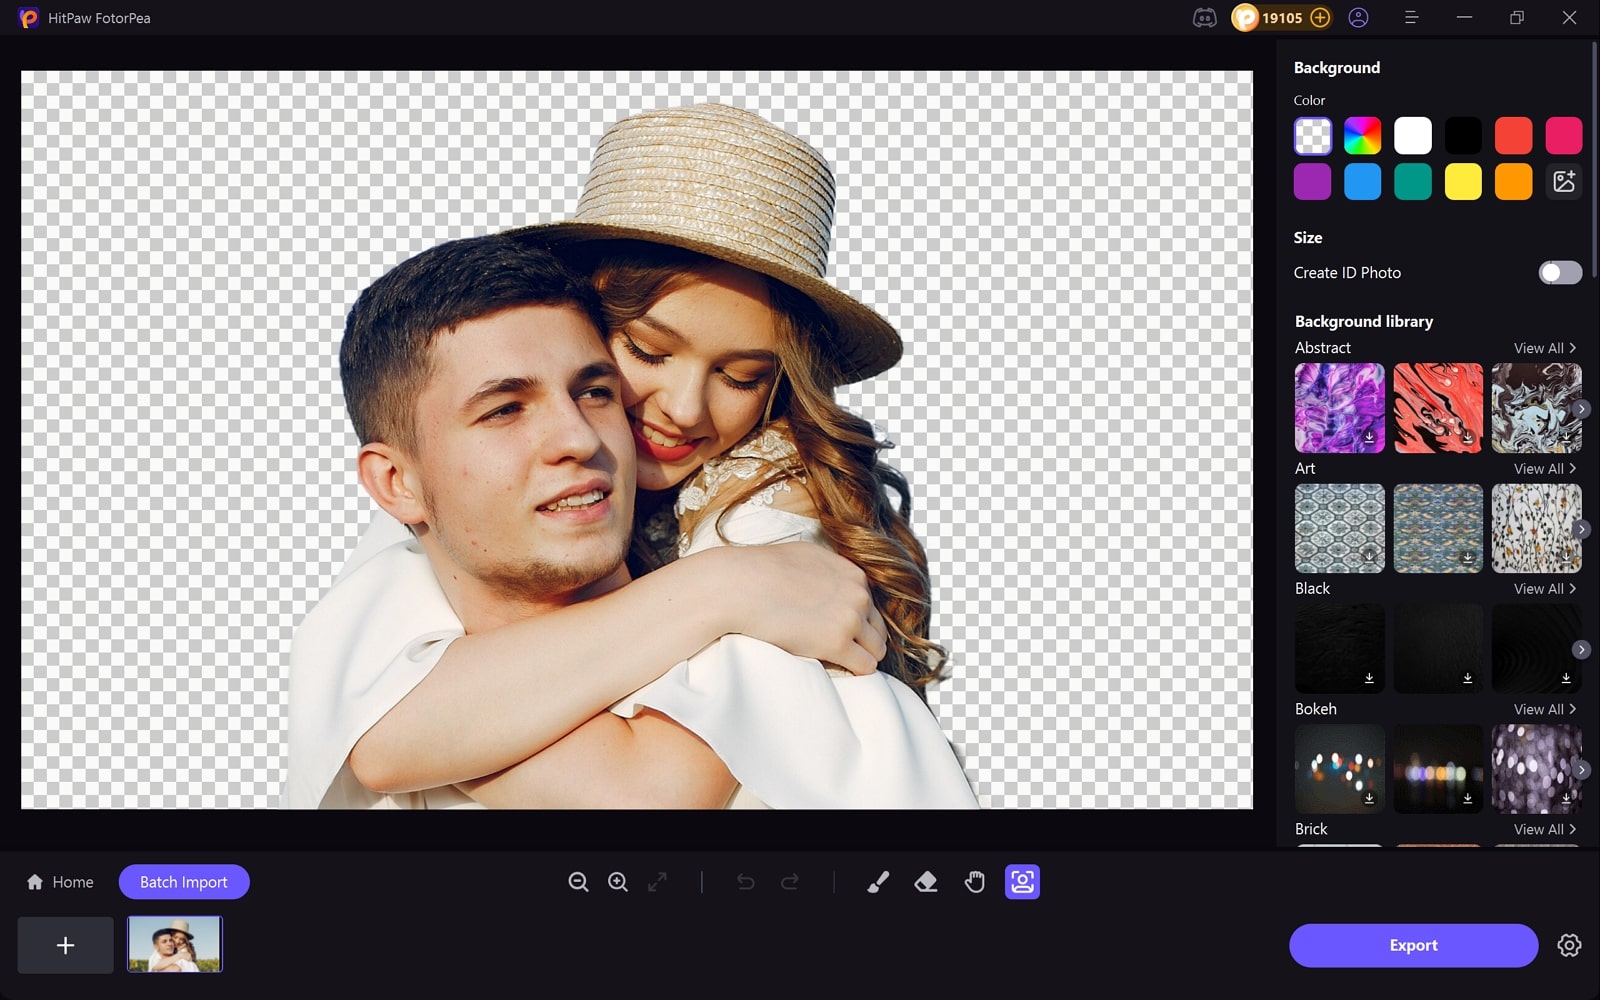The height and width of the screenshot is (1000, 1600).
Task: Toggle the Create ID Photo switch
Action: point(1560,273)
